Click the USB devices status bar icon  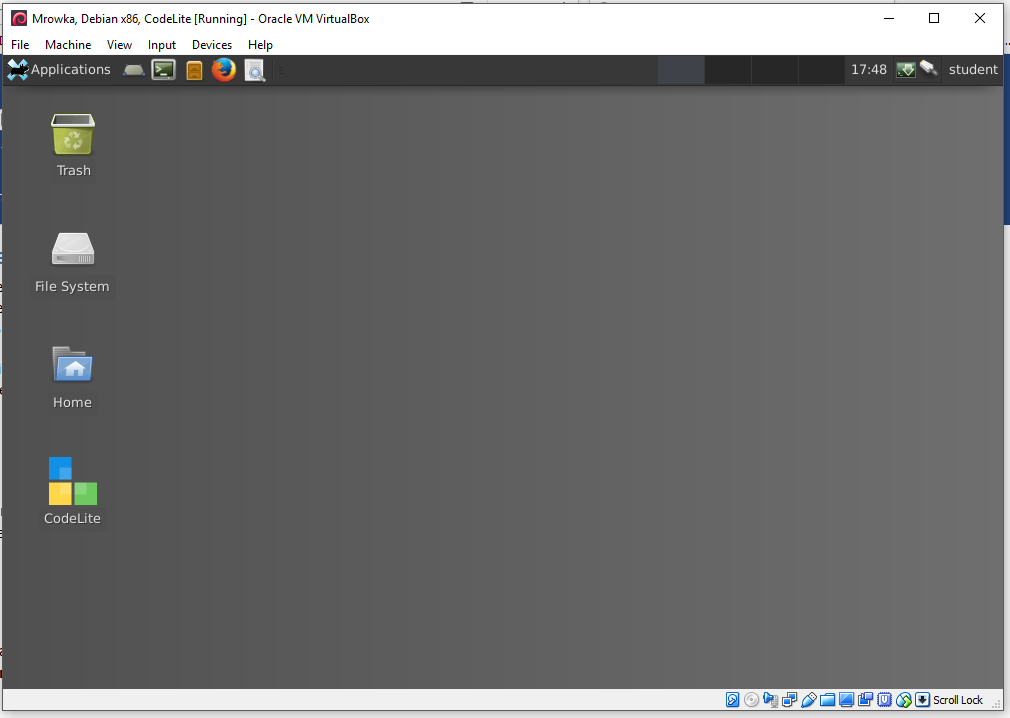tap(809, 700)
